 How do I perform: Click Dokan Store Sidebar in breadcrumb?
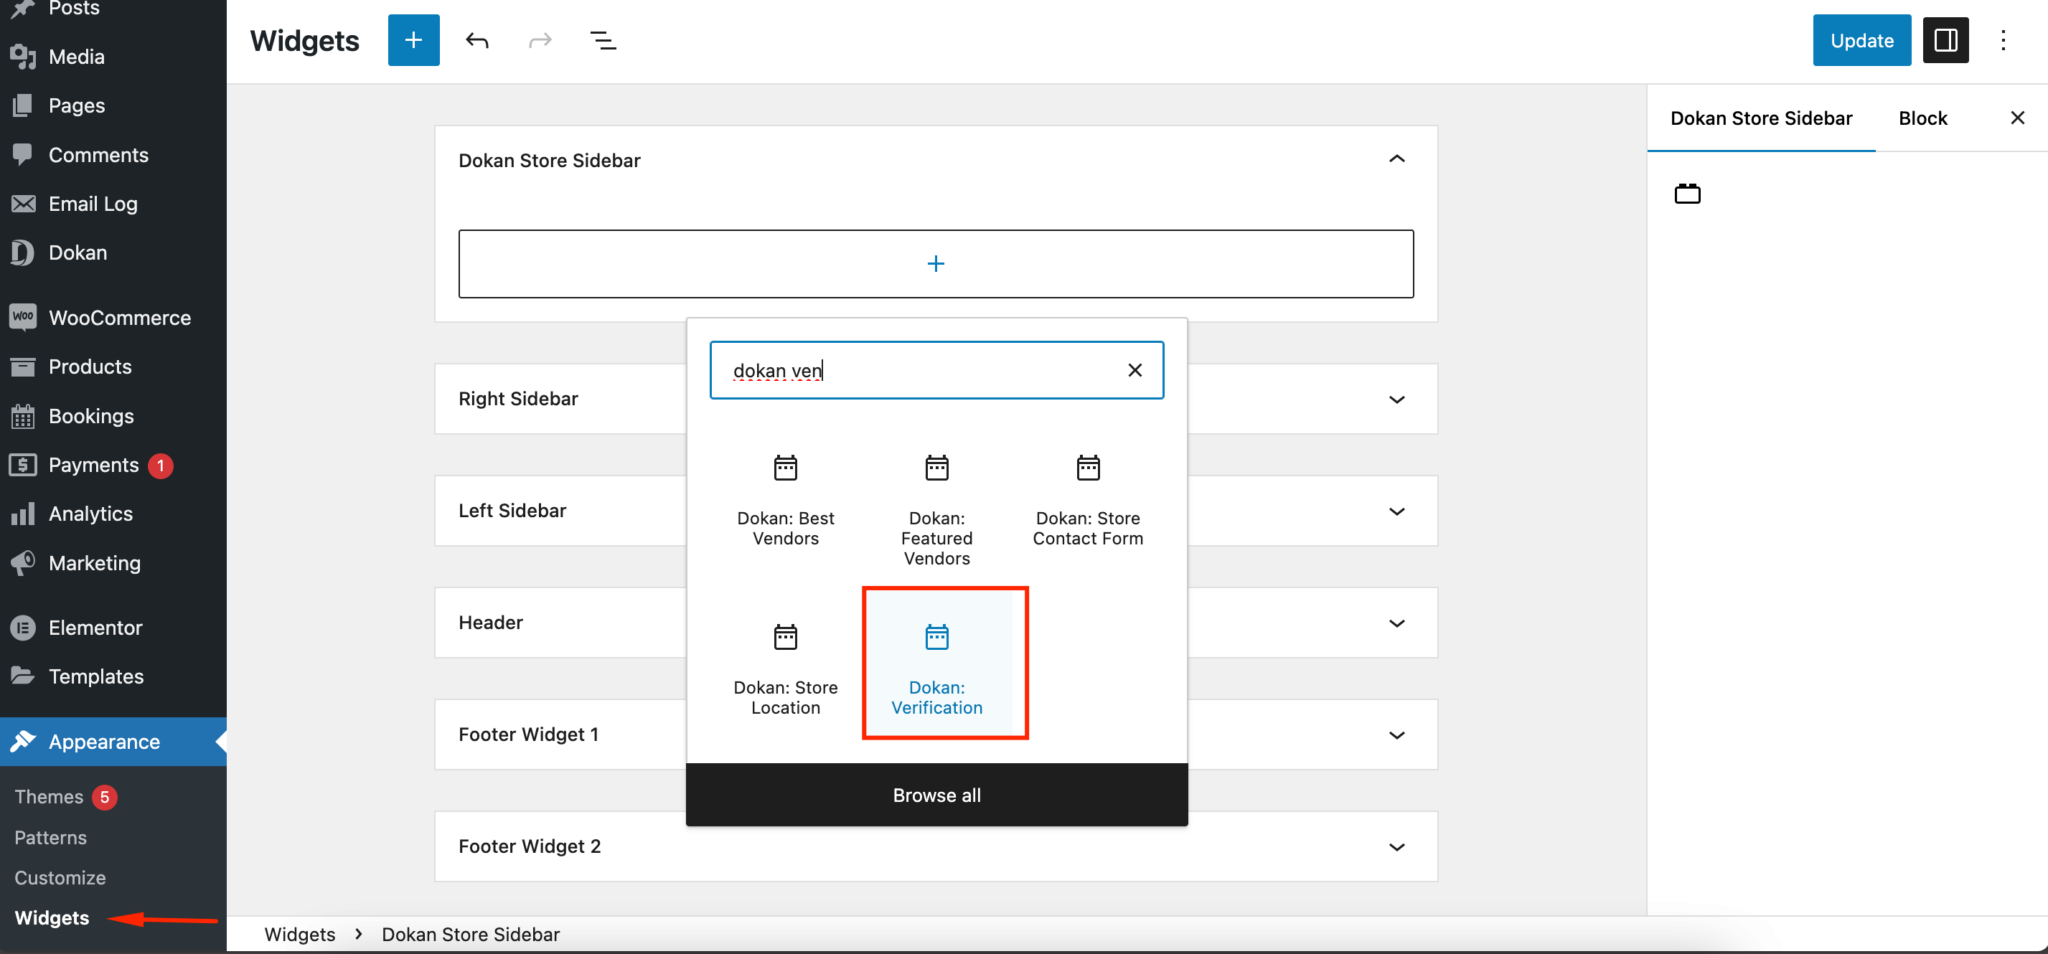pyautogui.click(x=471, y=934)
